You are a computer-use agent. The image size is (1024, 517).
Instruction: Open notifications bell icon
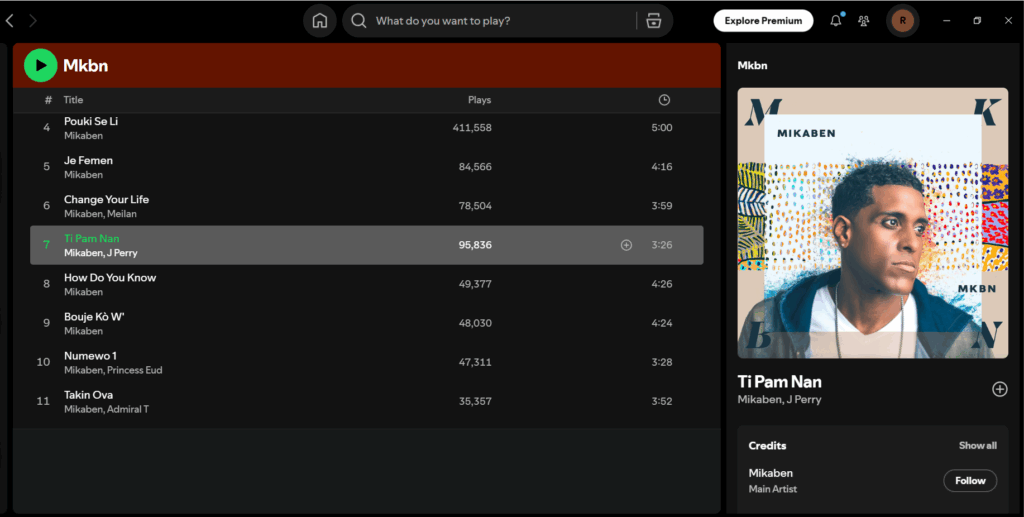(x=835, y=21)
